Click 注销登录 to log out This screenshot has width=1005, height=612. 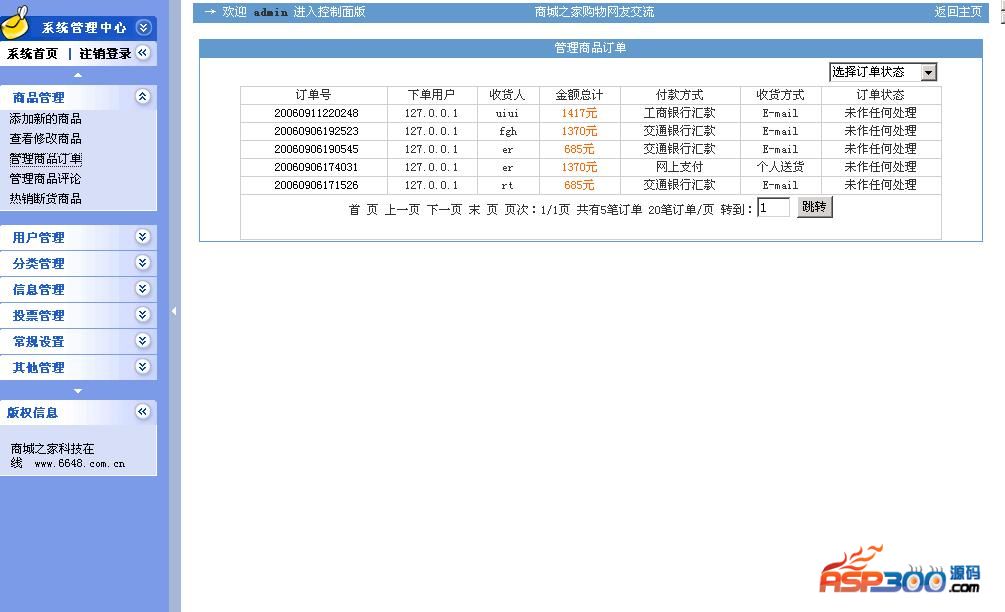pyautogui.click(x=105, y=54)
